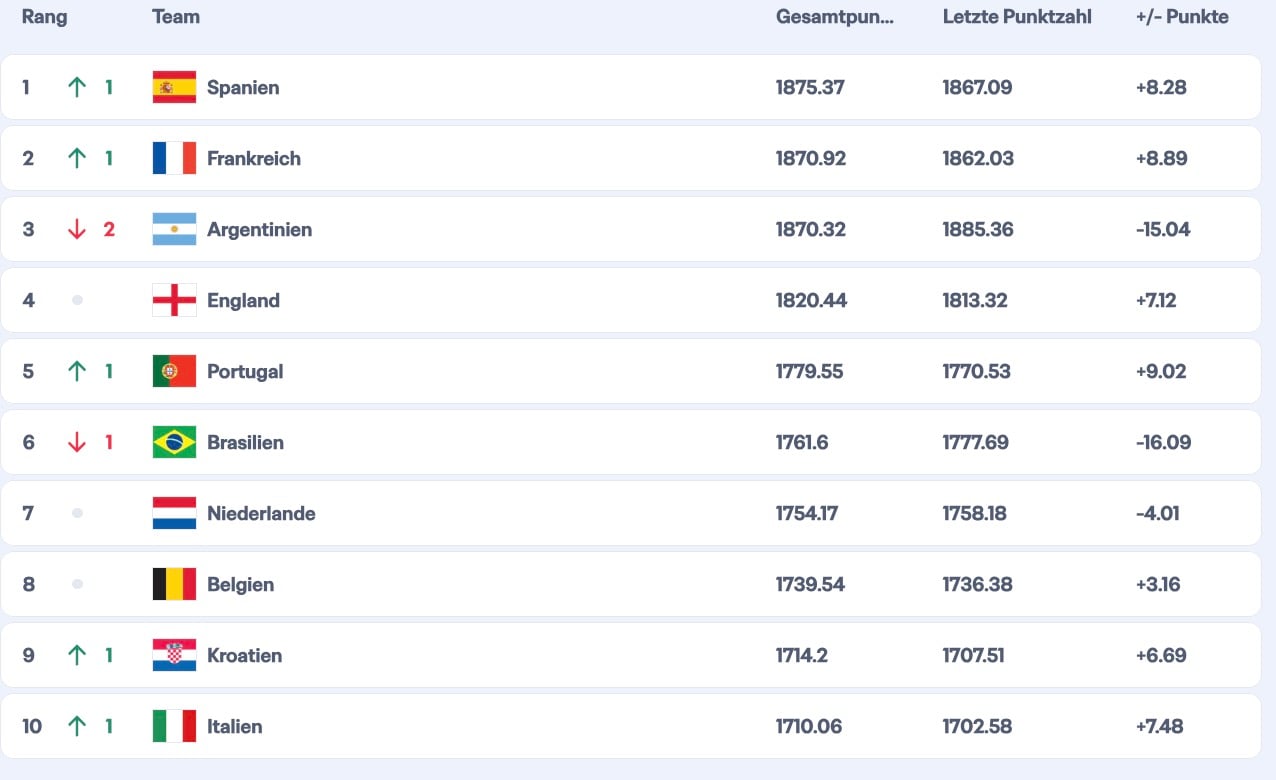Click the Brazil flag icon

(174, 442)
